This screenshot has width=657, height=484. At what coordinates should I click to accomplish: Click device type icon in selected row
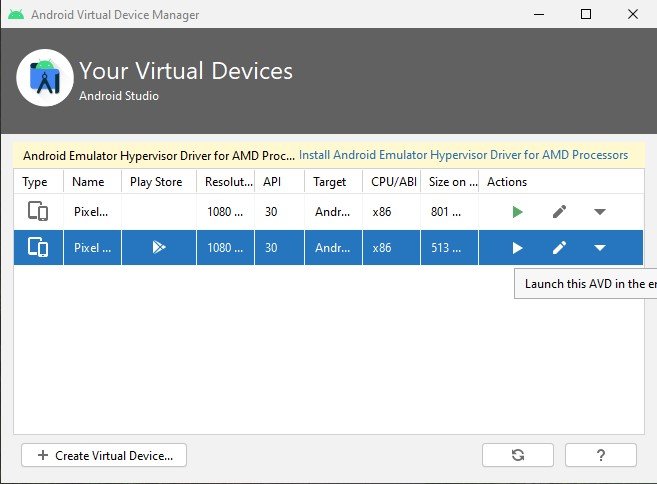coord(38,247)
